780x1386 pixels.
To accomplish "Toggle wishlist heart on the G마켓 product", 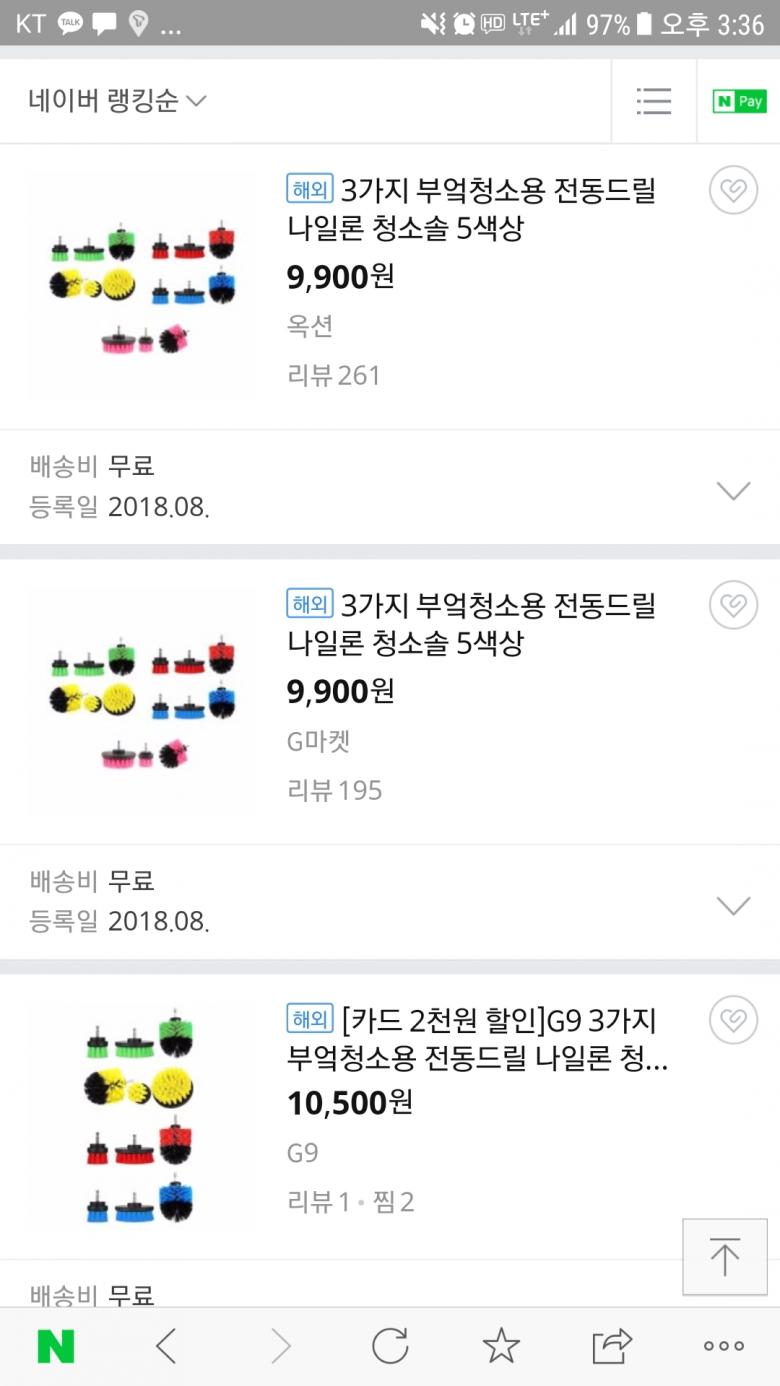I will pyautogui.click(x=733, y=605).
